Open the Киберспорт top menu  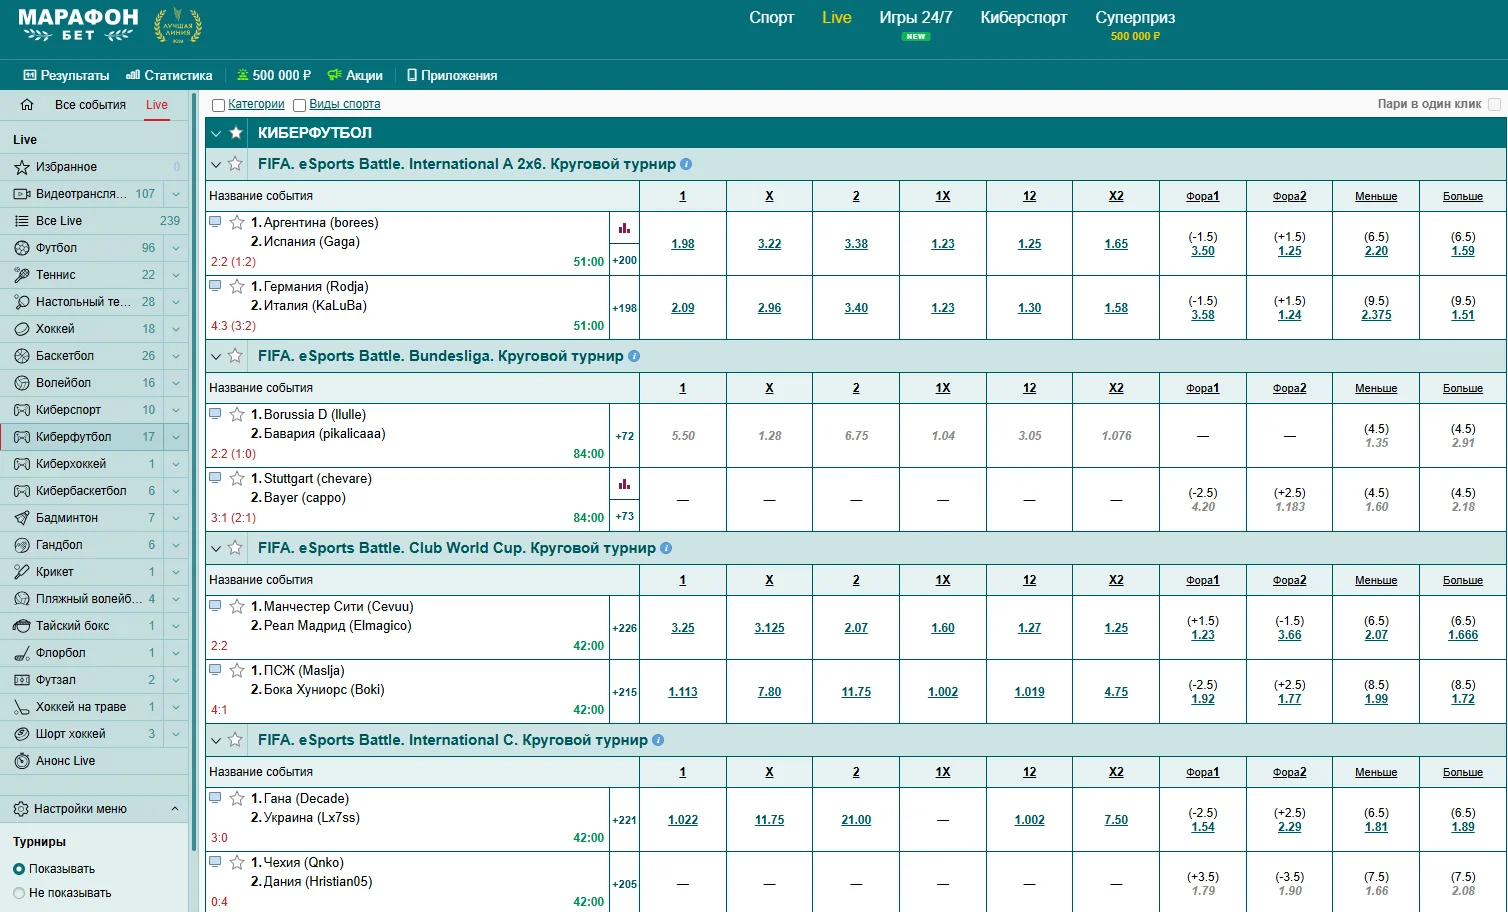click(x=1023, y=18)
